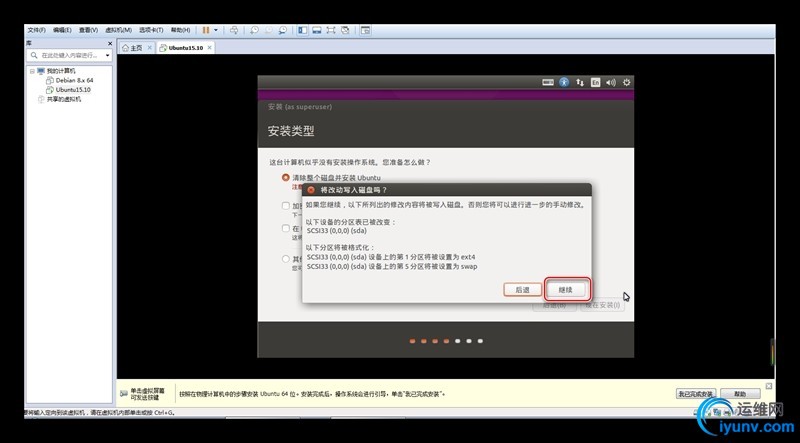Open the En input language indicator
800x443 pixels.
click(595, 82)
